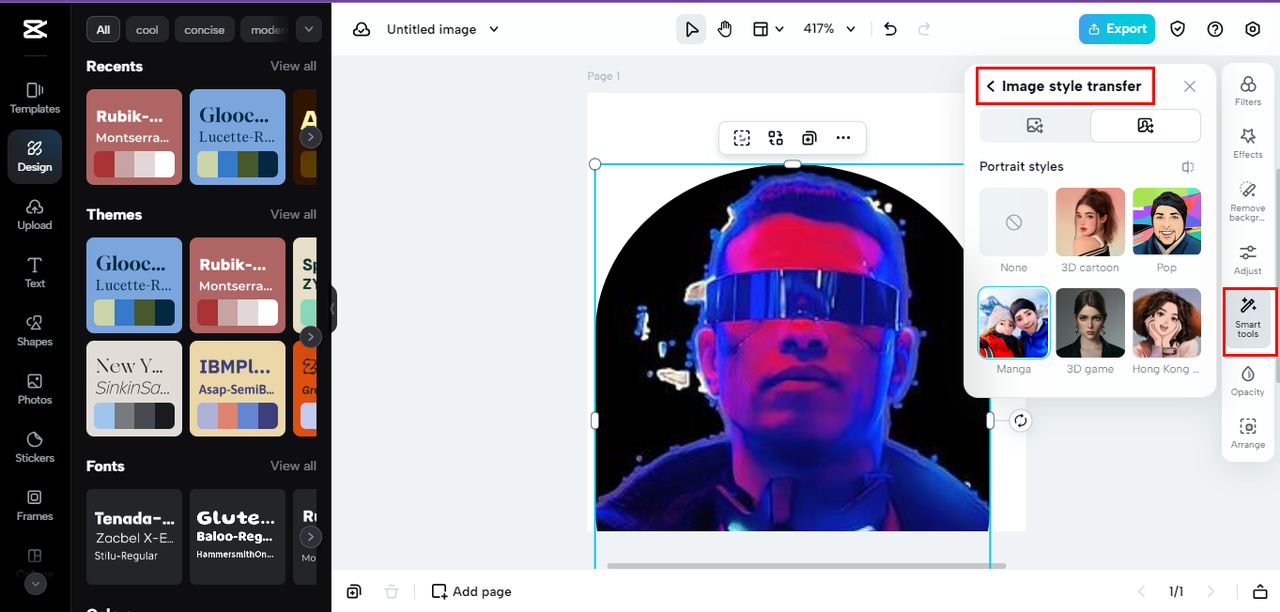
Task: Select the concise style filter tab
Action: 205,29
